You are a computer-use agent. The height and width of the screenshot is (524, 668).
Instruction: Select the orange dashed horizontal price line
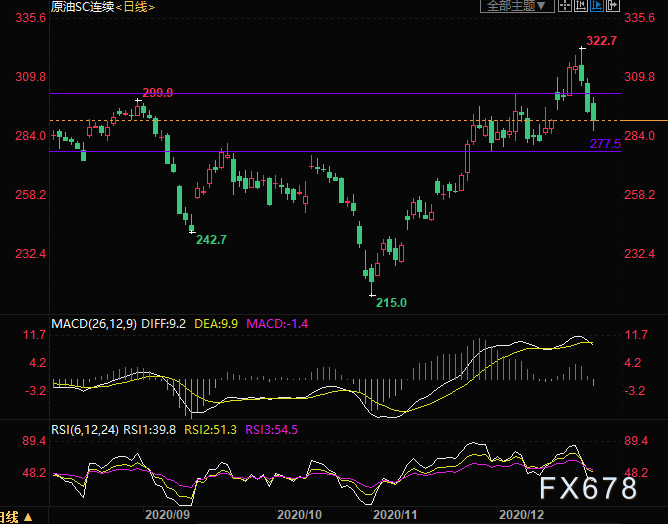335,121
